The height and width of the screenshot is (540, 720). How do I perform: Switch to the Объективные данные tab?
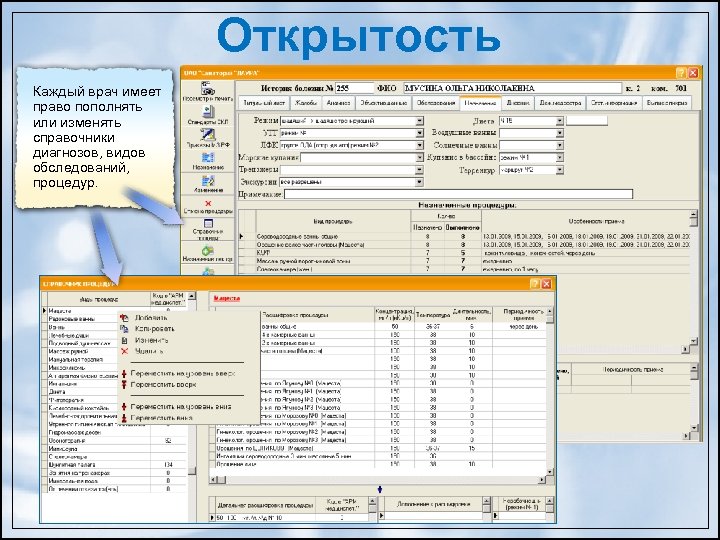pos(383,103)
